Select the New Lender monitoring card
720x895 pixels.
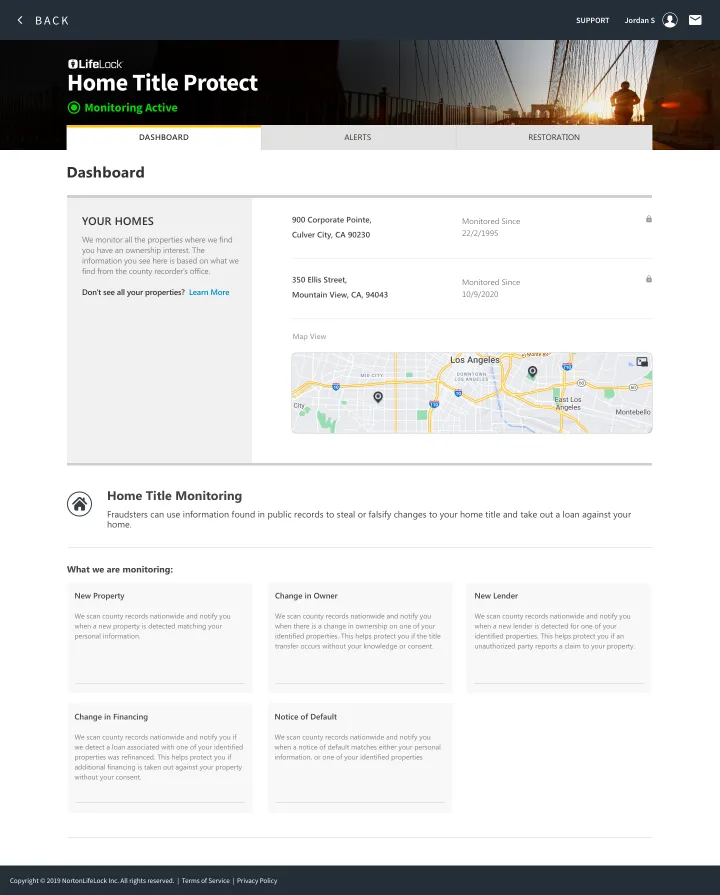point(559,638)
